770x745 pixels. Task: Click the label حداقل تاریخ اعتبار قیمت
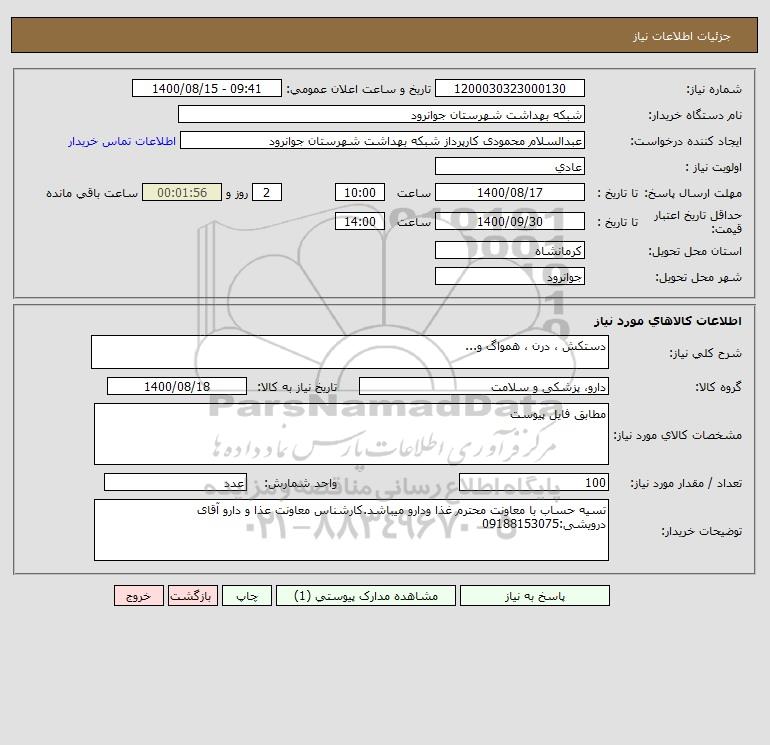click(698, 222)
